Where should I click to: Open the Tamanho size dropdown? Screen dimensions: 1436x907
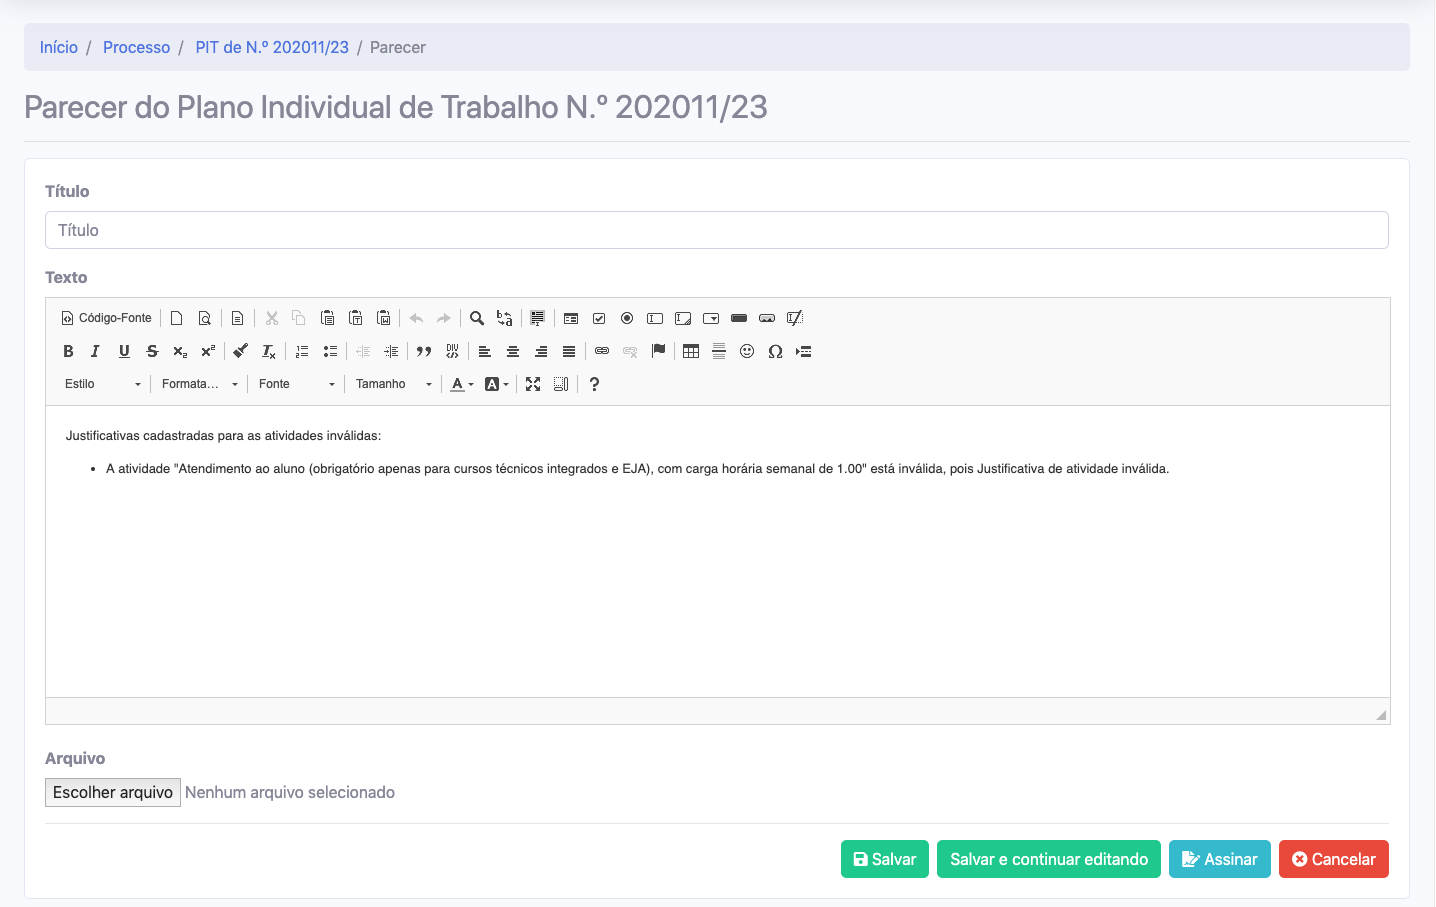pyautogui.click(x=393, y=384)
